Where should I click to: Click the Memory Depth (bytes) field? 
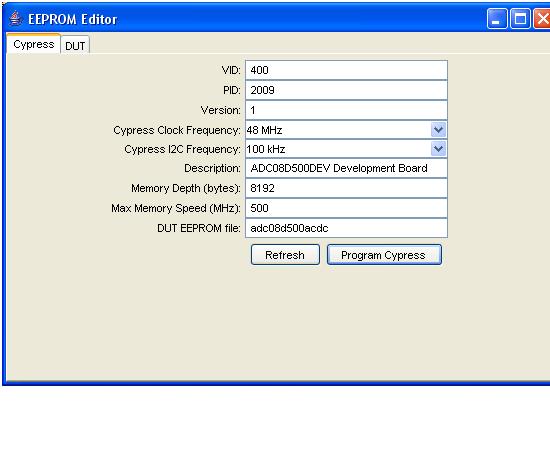[x=346, y=188]
